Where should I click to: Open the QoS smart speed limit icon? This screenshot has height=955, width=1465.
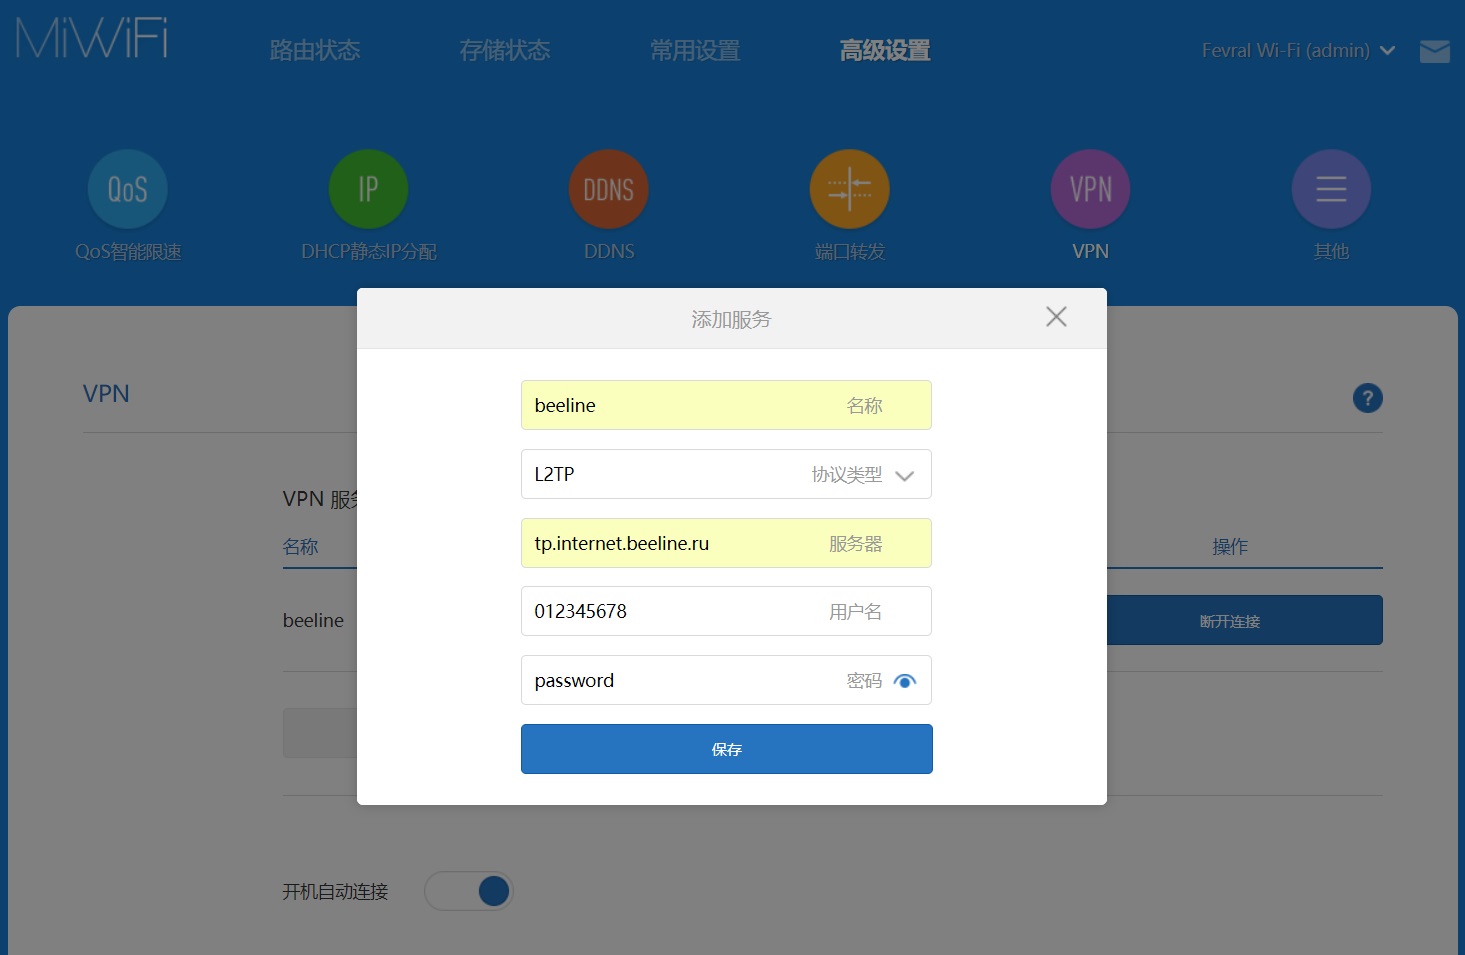click(x=128, y=189)
